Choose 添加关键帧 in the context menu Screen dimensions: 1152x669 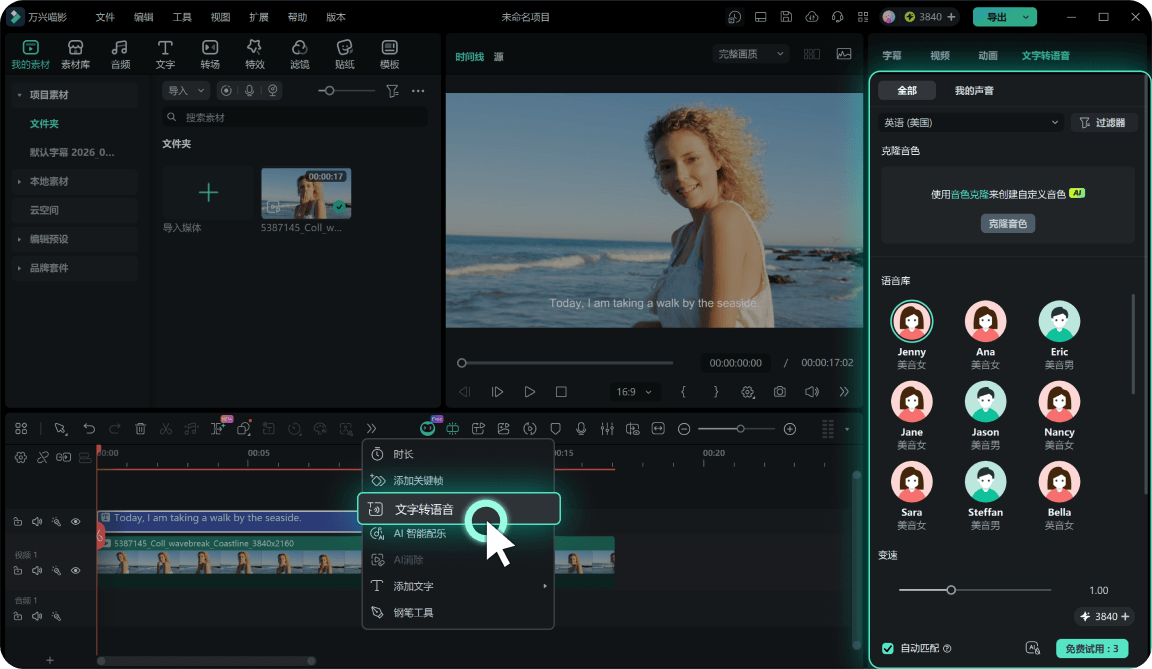tap(458, 481)
